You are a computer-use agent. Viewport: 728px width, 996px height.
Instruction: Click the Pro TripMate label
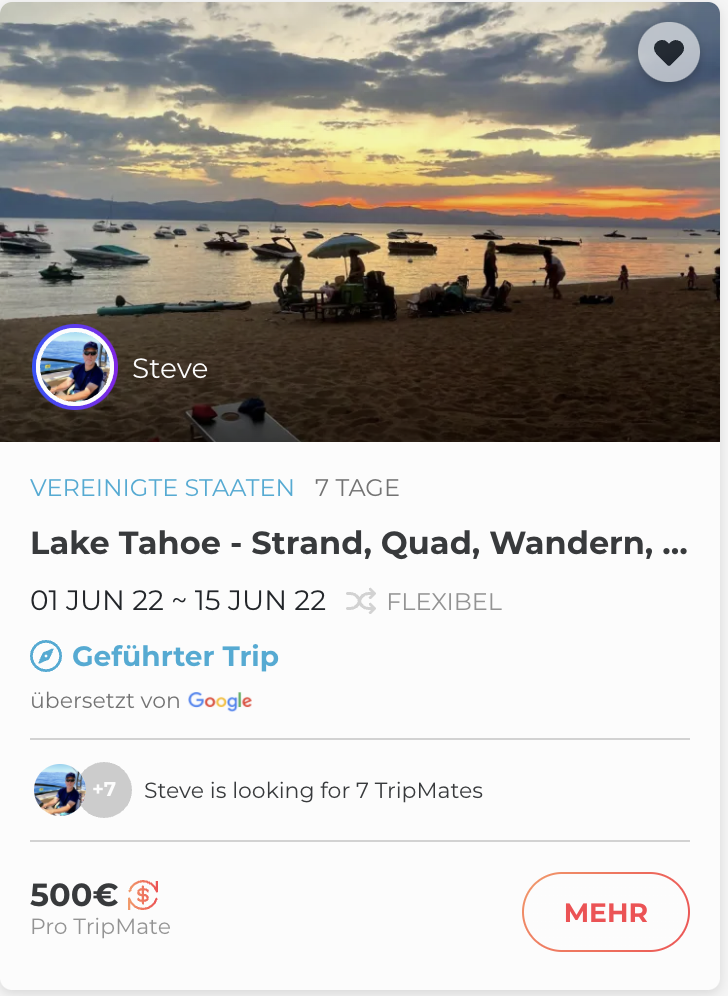[100, 927]
